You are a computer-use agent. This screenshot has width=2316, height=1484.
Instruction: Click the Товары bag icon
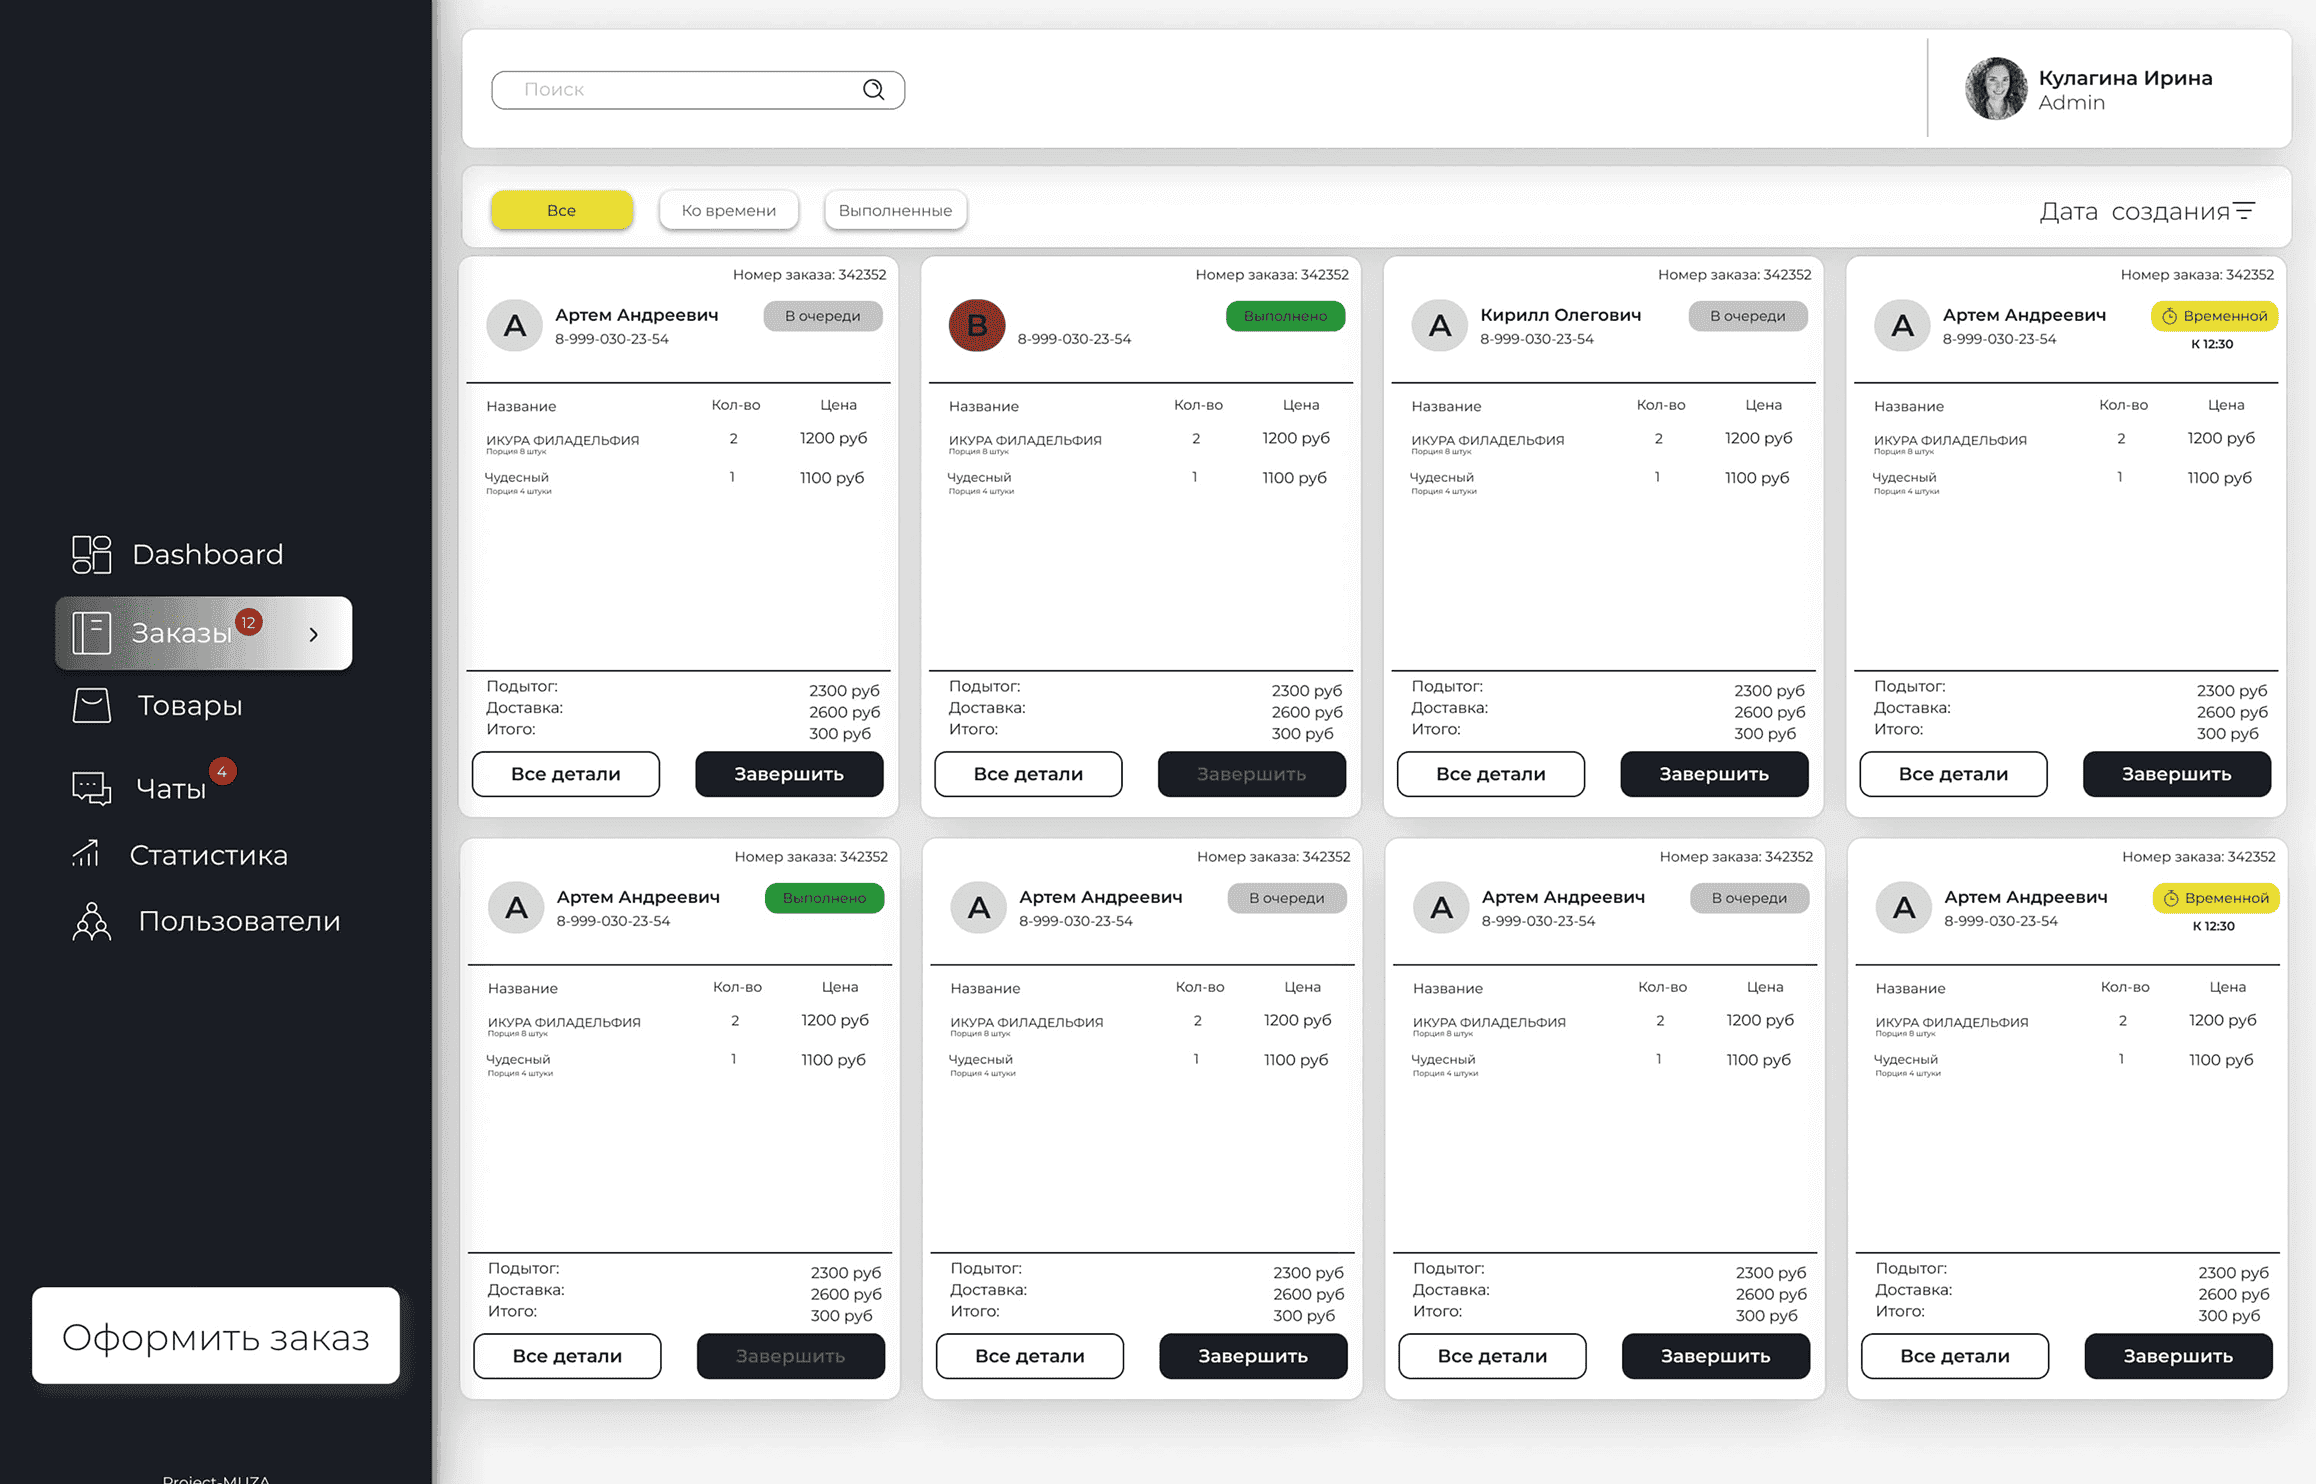click(91, 706)
